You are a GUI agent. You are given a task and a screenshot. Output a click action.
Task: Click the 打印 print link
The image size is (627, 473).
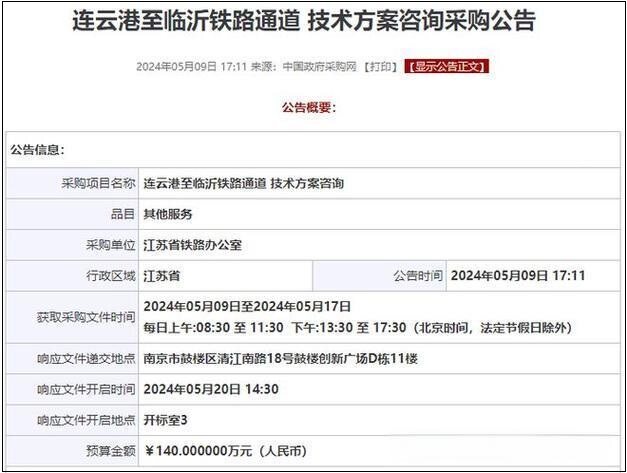pos(380,67)
